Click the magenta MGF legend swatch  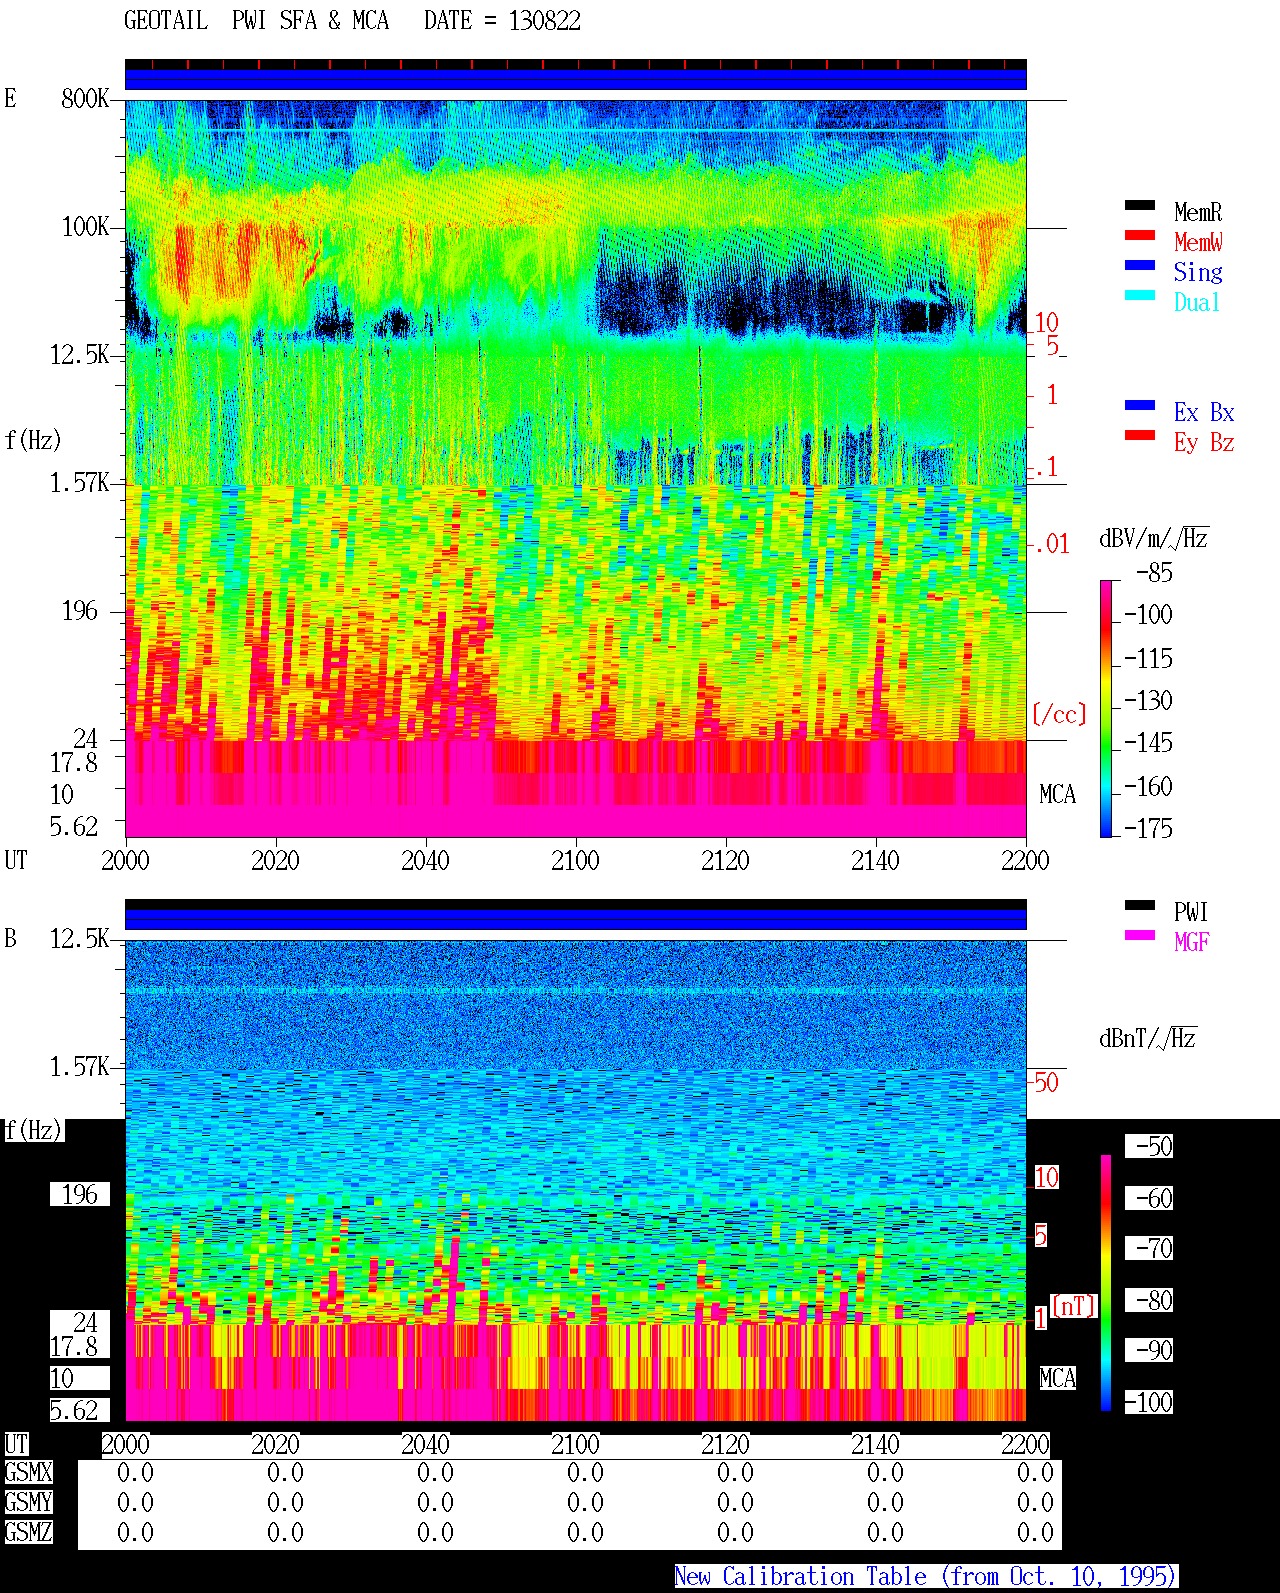pos(1140,936)
